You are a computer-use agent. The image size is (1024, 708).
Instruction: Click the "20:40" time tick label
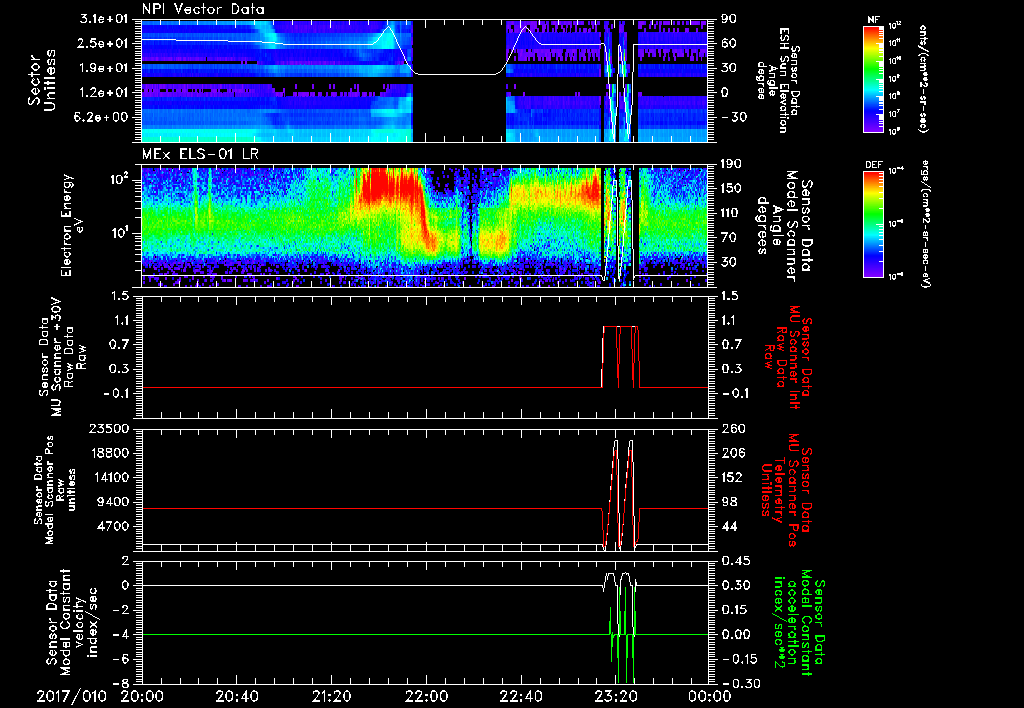(238, 696)
